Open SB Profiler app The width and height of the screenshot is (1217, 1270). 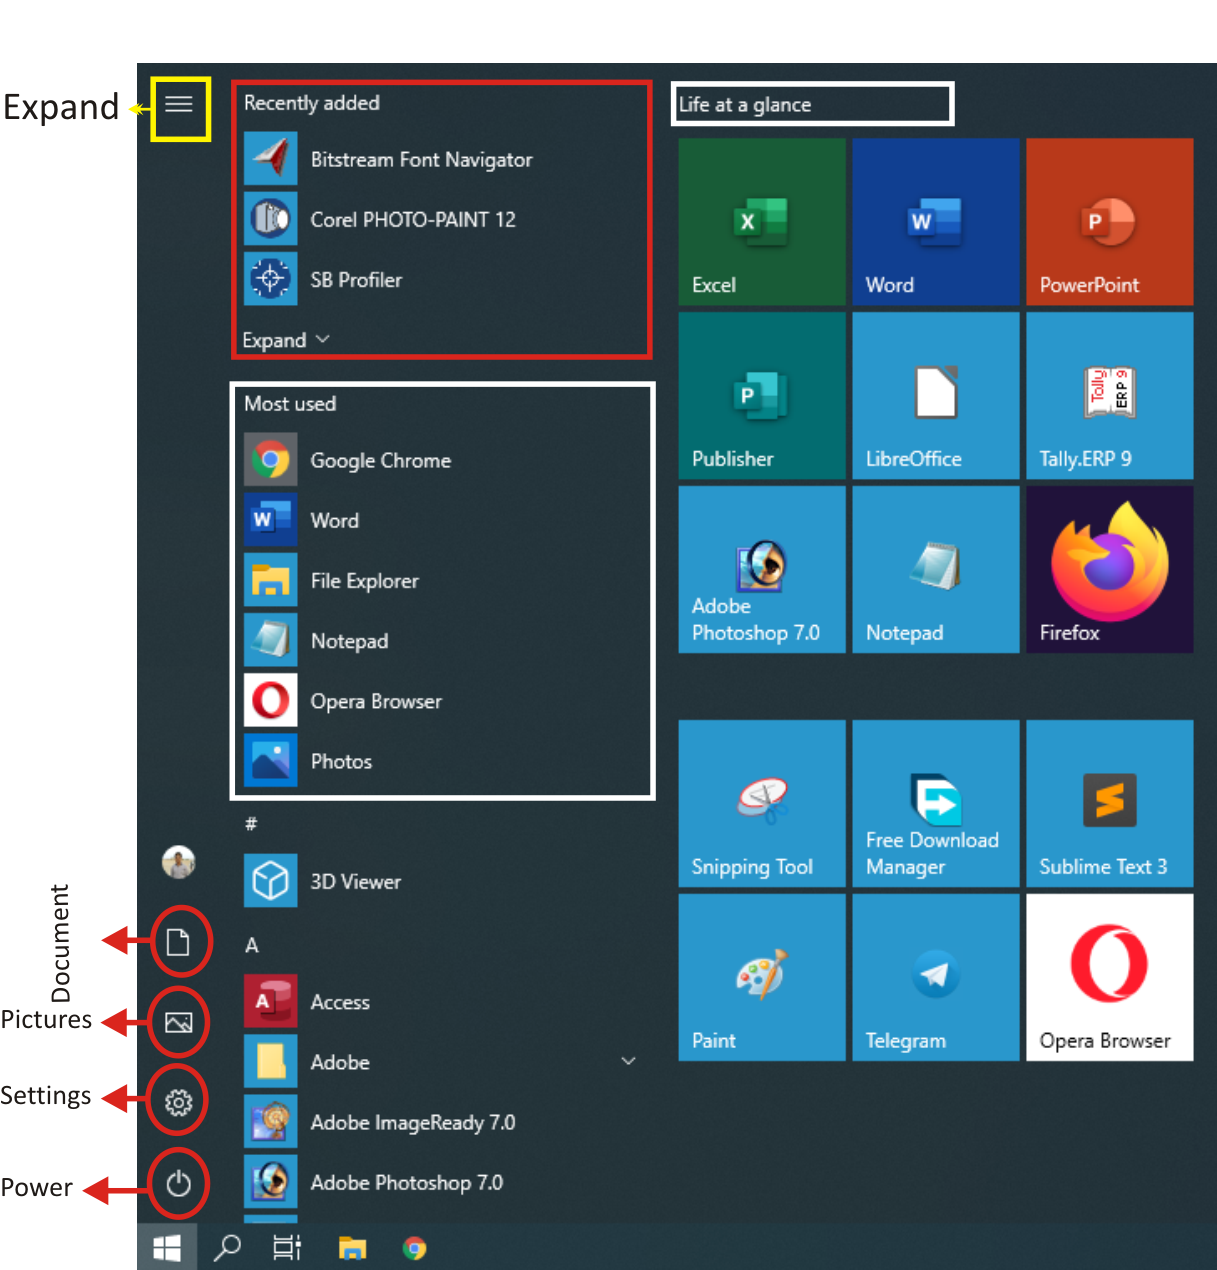440,279
